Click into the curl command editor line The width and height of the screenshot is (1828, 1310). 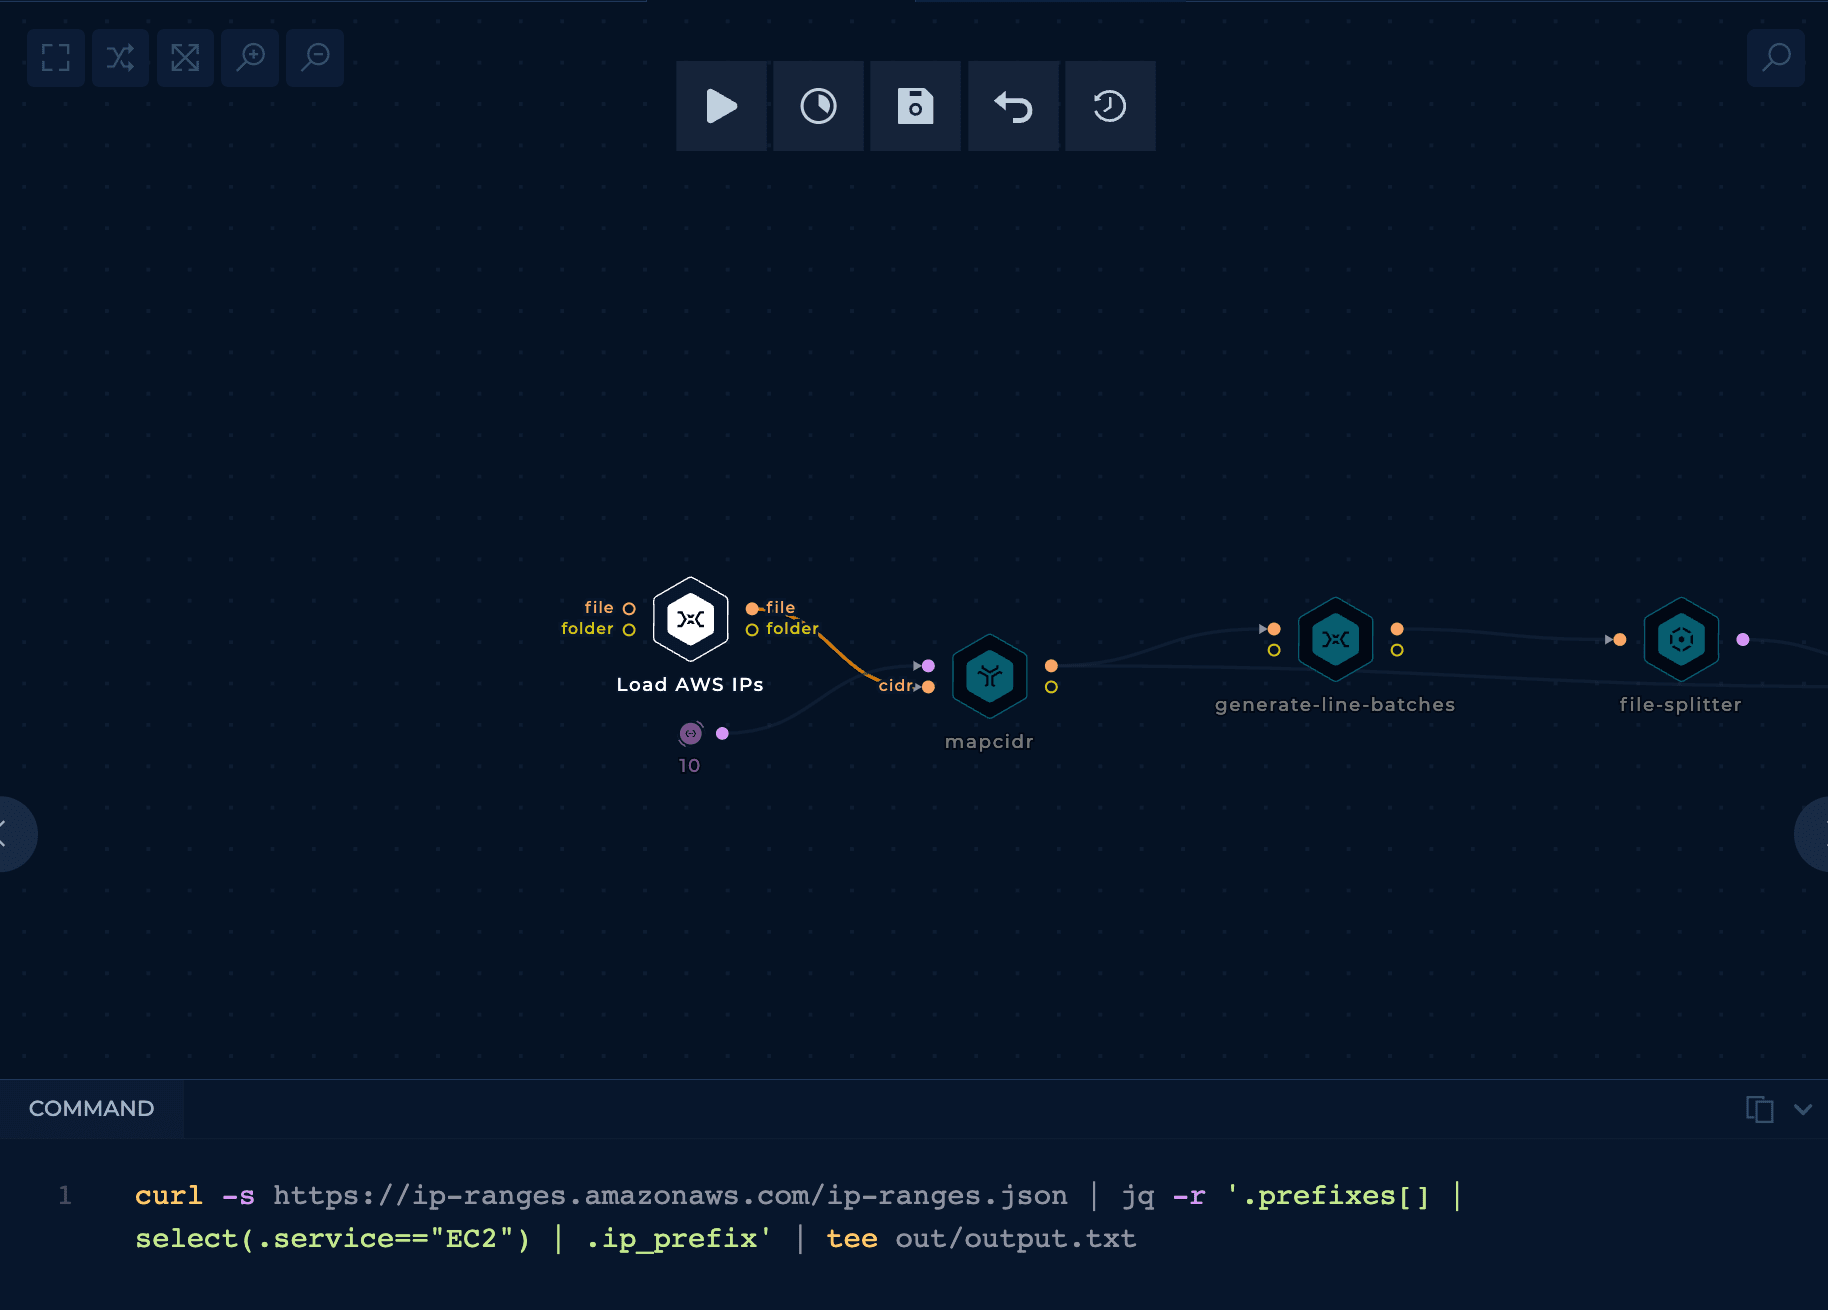pyautogui.click(x=798, y=1217)
